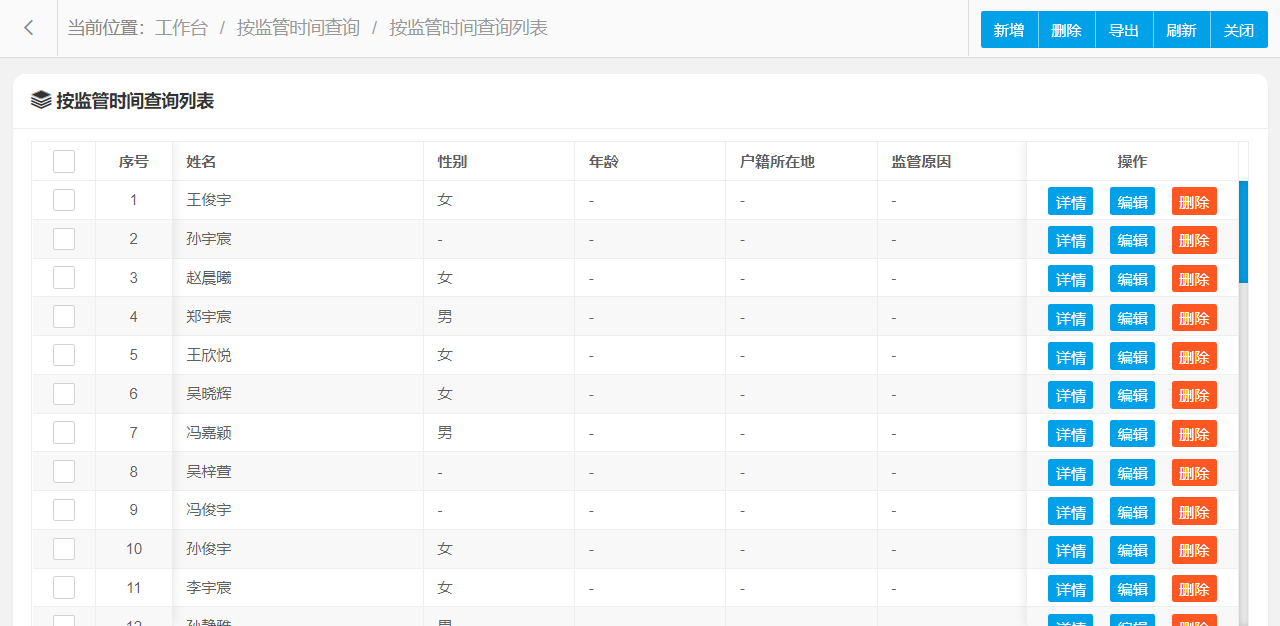Click the blue vertical scrollbar thumb
Viewport: 1280px width, 626px height.
[1243, 232]
